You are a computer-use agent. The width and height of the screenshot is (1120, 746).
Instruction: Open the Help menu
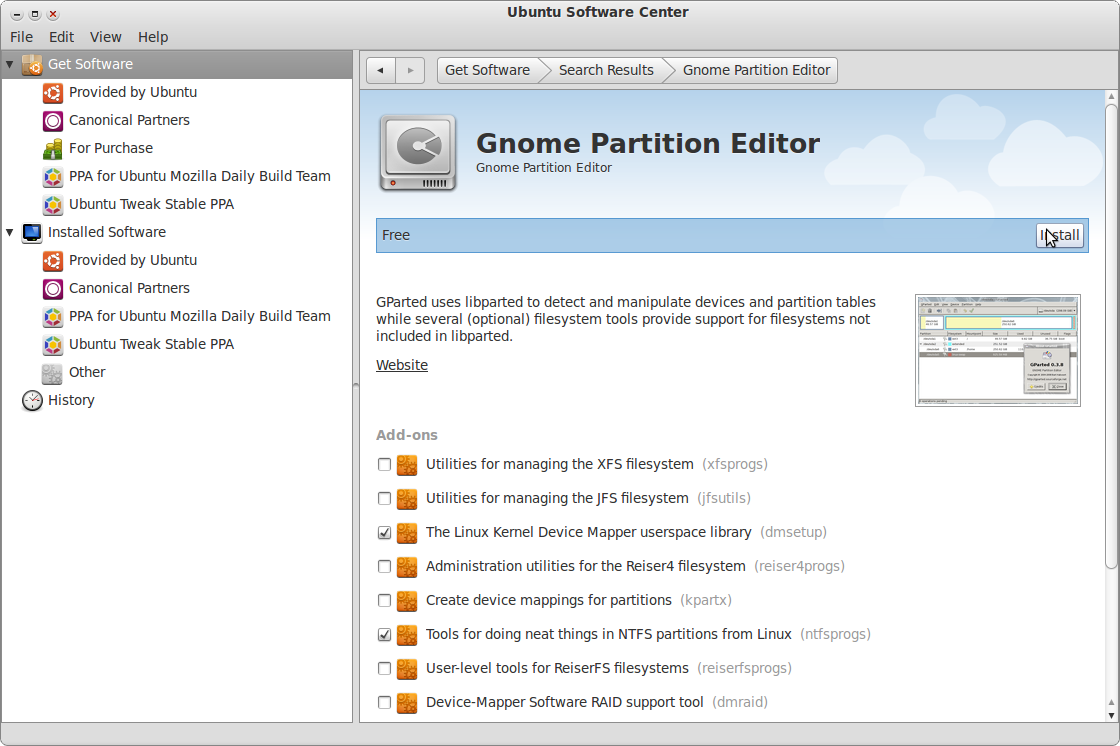[x=153, y=37]
